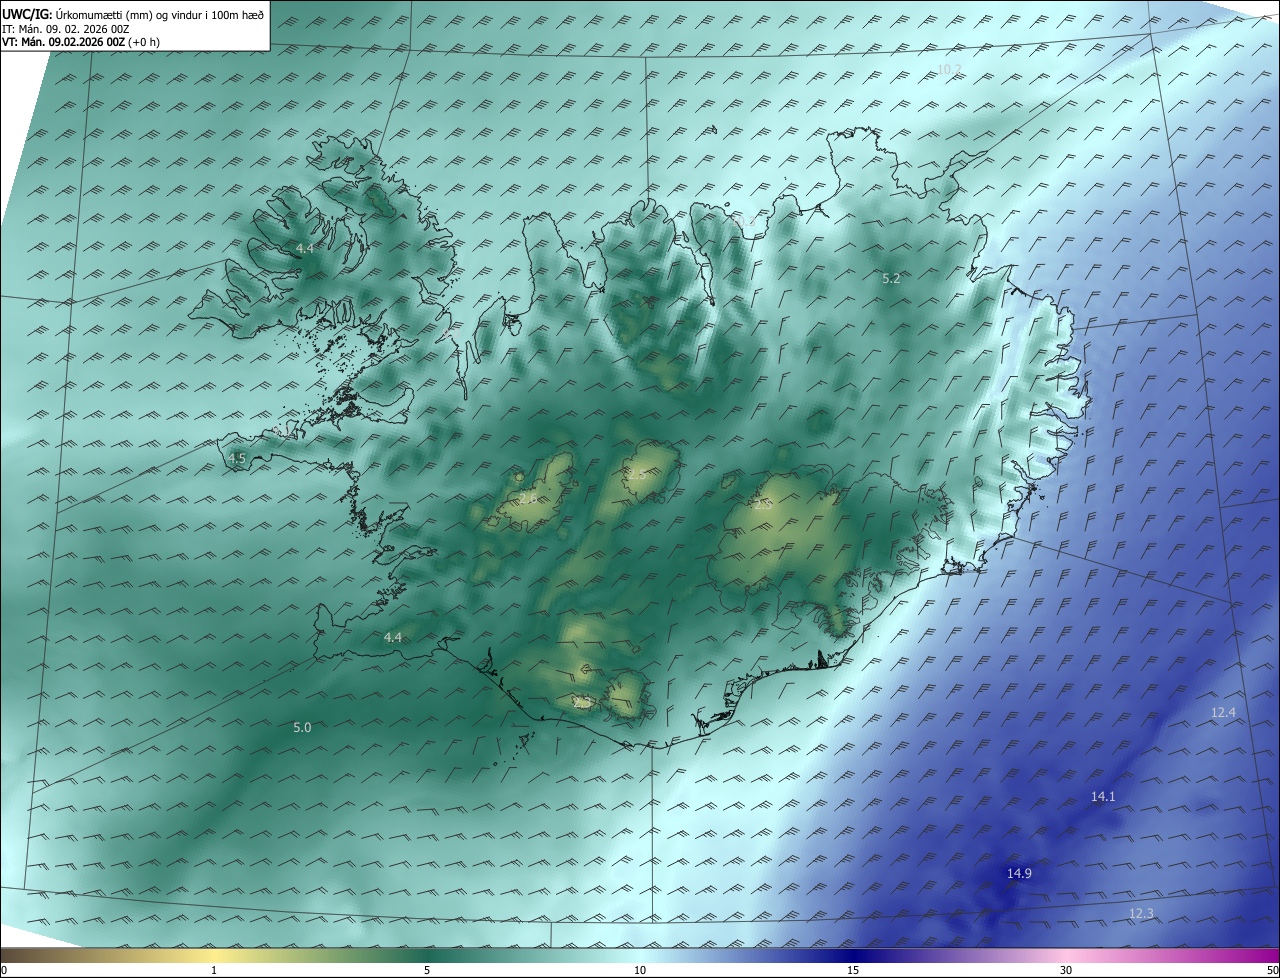Click the colorbar tick label 10

click(x=640, y=970)
